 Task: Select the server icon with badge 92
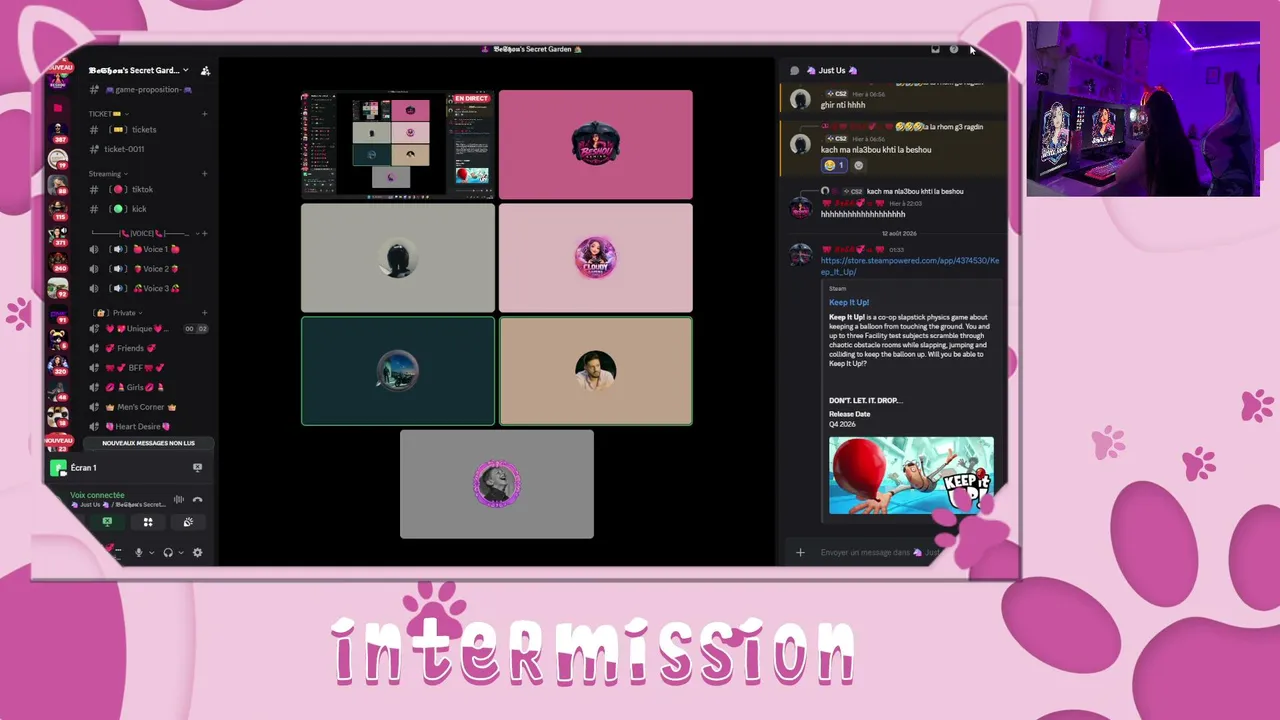58,288
